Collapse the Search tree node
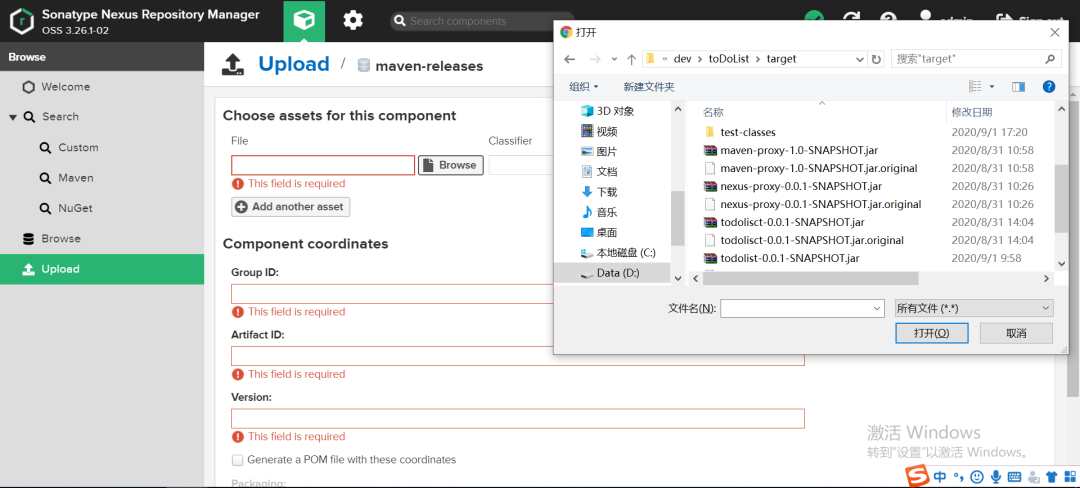Viewport: 1080px width, 488px height. coord(13,117)
